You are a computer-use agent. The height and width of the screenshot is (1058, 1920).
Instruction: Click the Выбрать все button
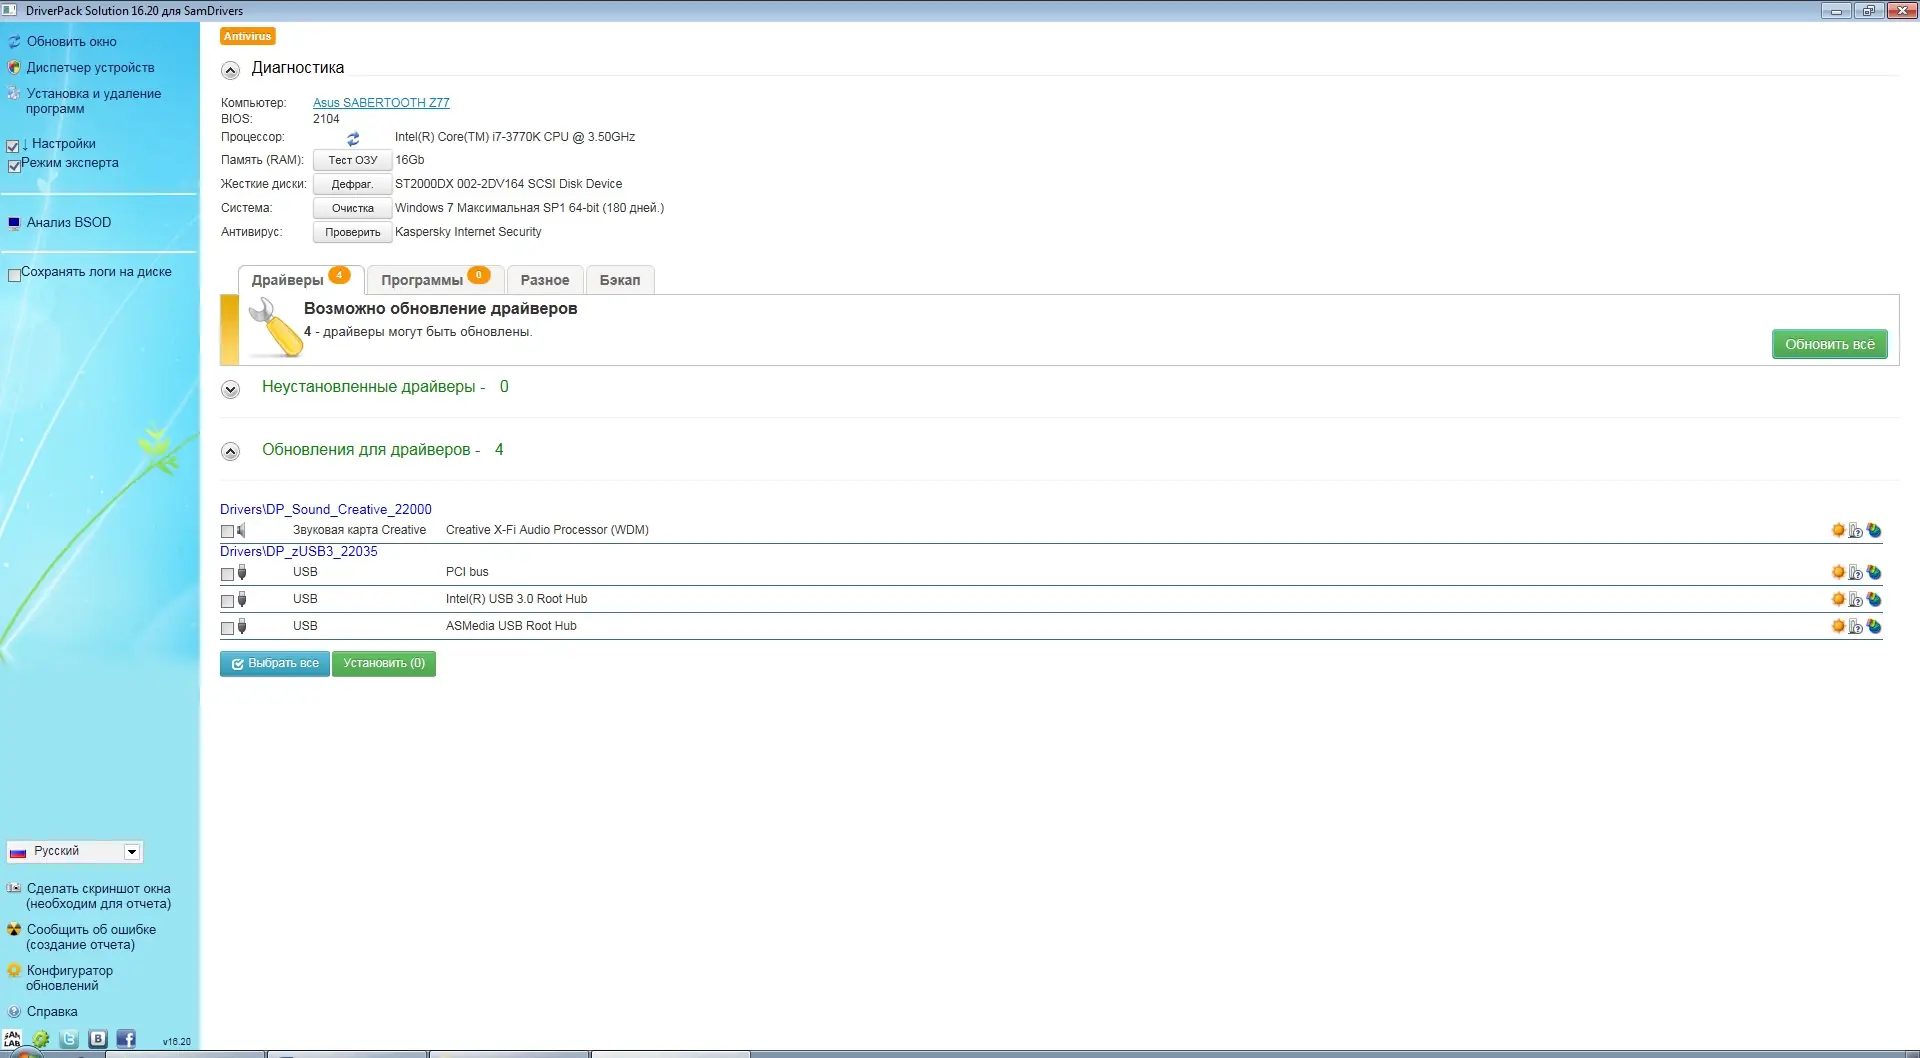click(275, 663)
